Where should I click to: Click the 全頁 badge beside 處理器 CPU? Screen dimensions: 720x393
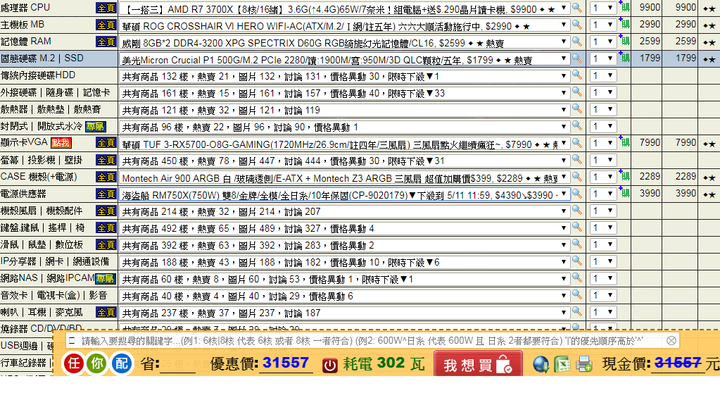[106, 8]
